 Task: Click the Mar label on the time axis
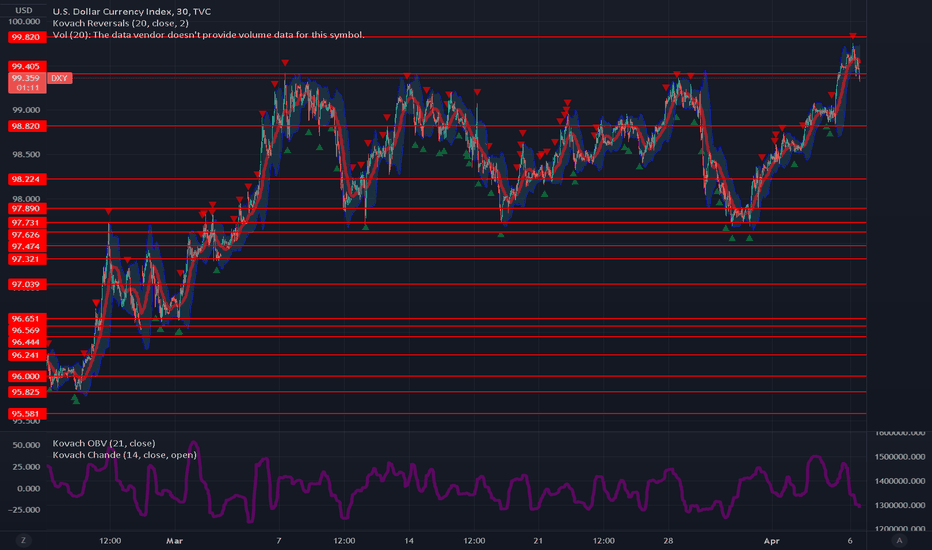(174, 540)
